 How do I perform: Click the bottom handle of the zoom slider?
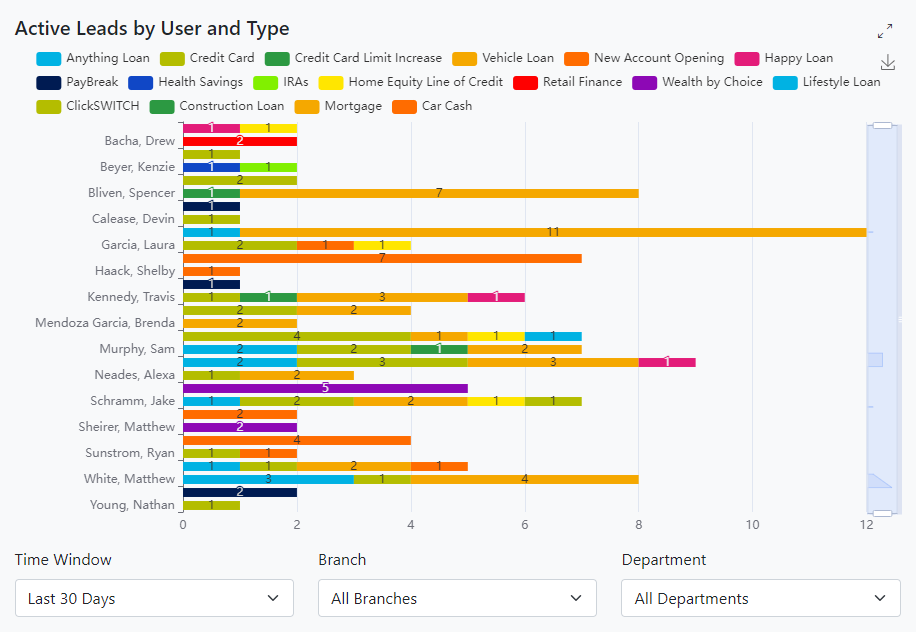[x=881, y=513]
